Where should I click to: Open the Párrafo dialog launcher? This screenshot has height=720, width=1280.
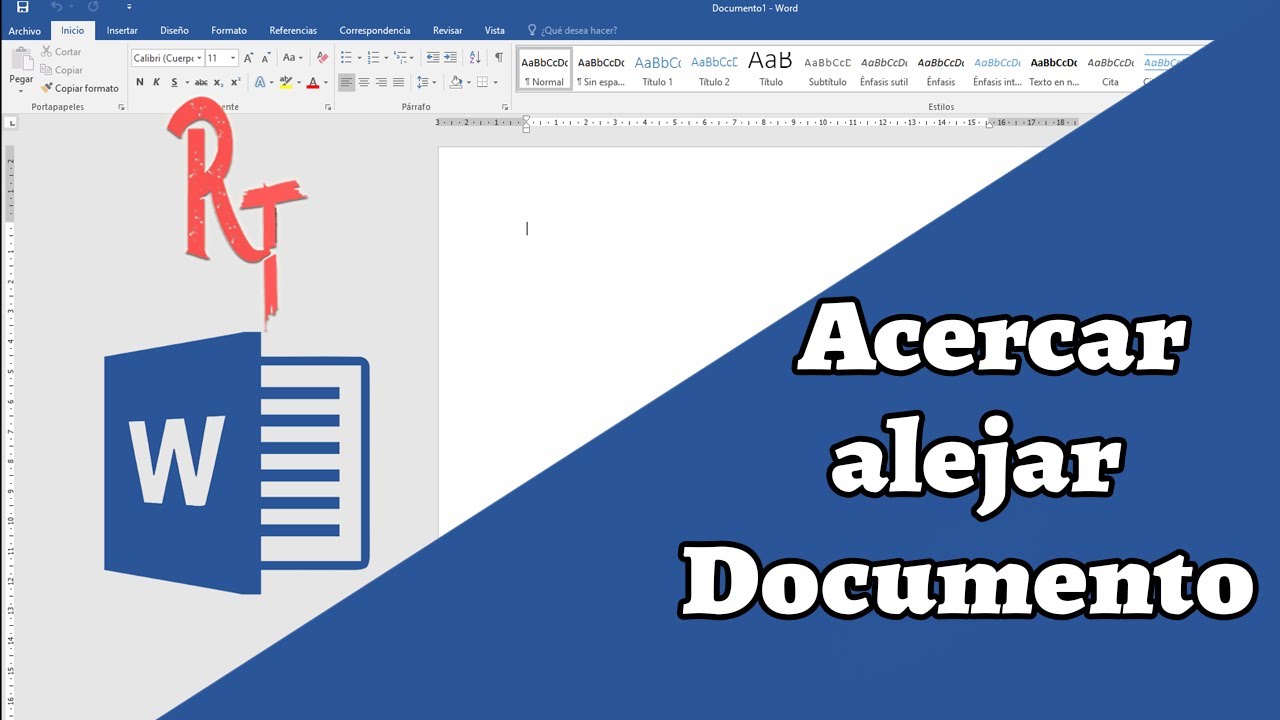tap(505, 107)
